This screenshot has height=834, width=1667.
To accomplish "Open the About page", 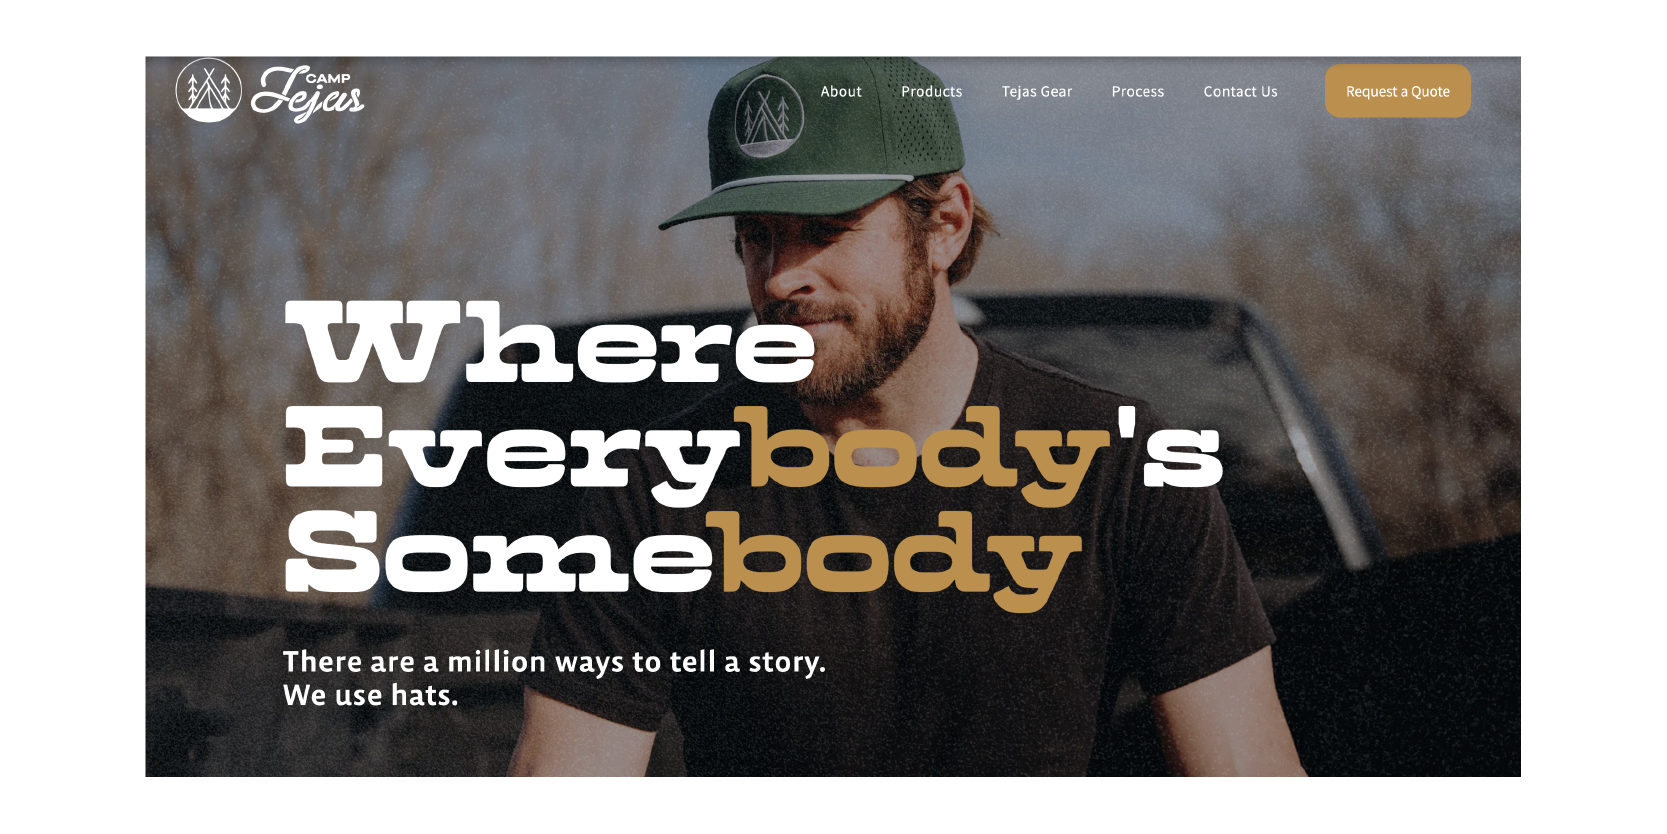I will click(x=841, y=91).
